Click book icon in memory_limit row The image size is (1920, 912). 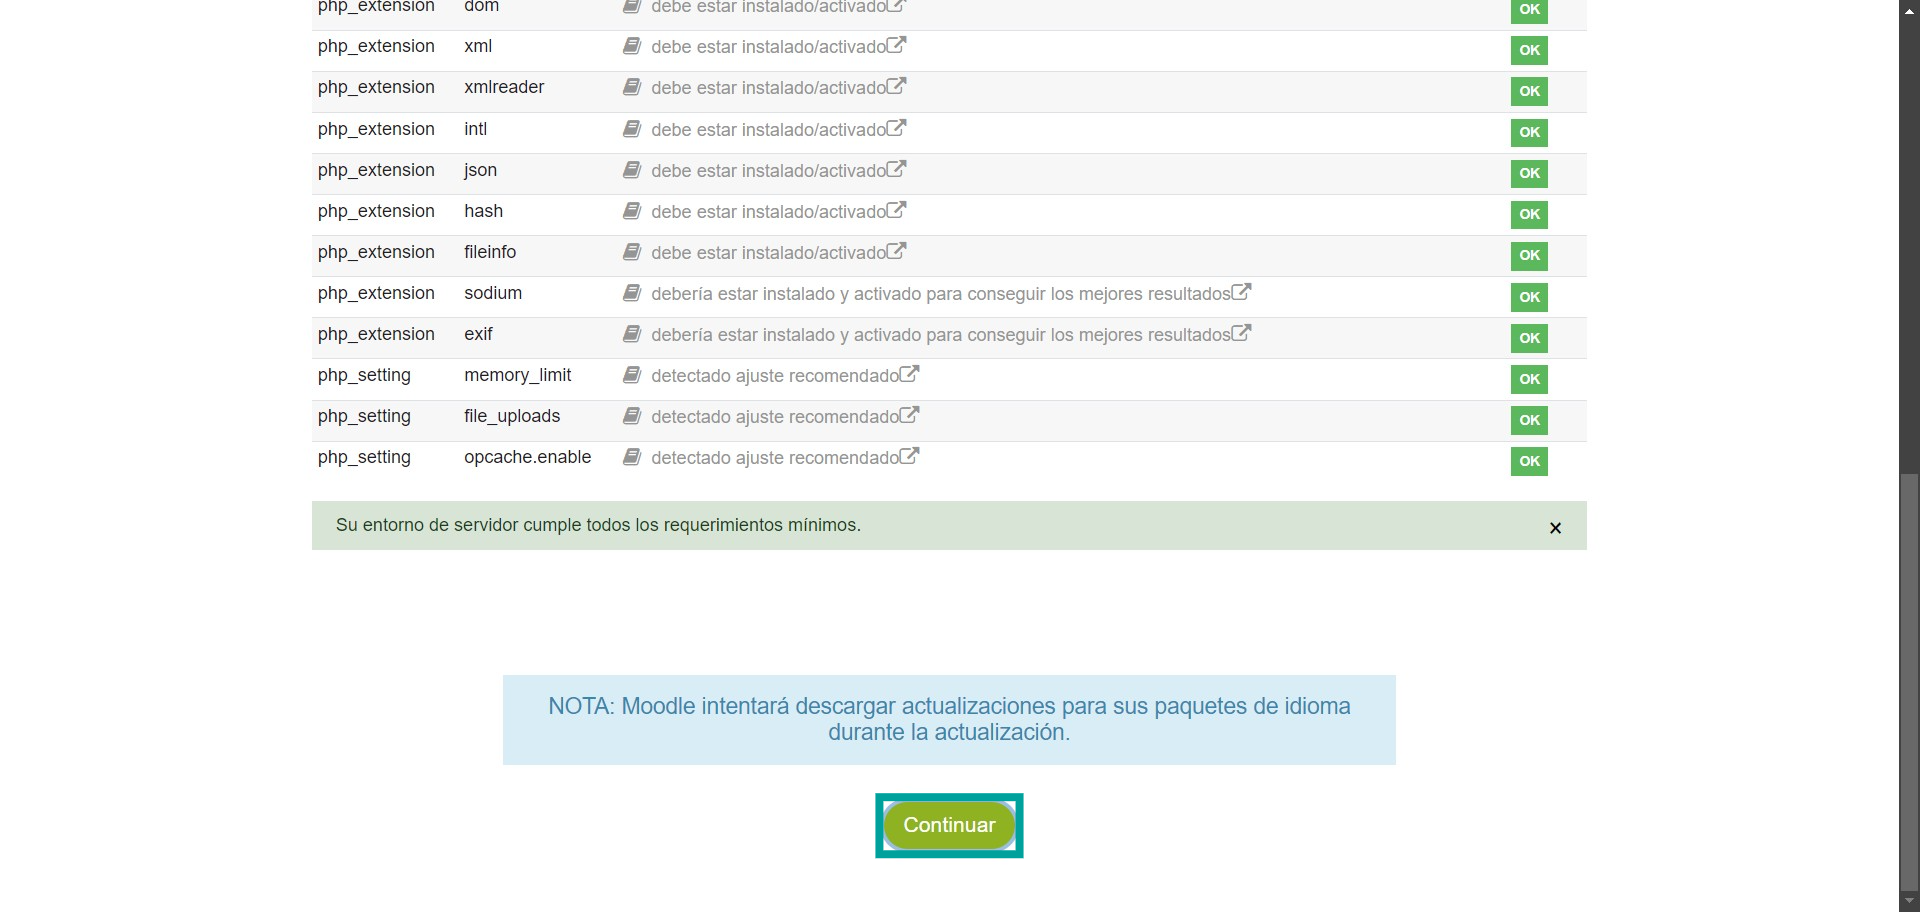click(632, 375)
